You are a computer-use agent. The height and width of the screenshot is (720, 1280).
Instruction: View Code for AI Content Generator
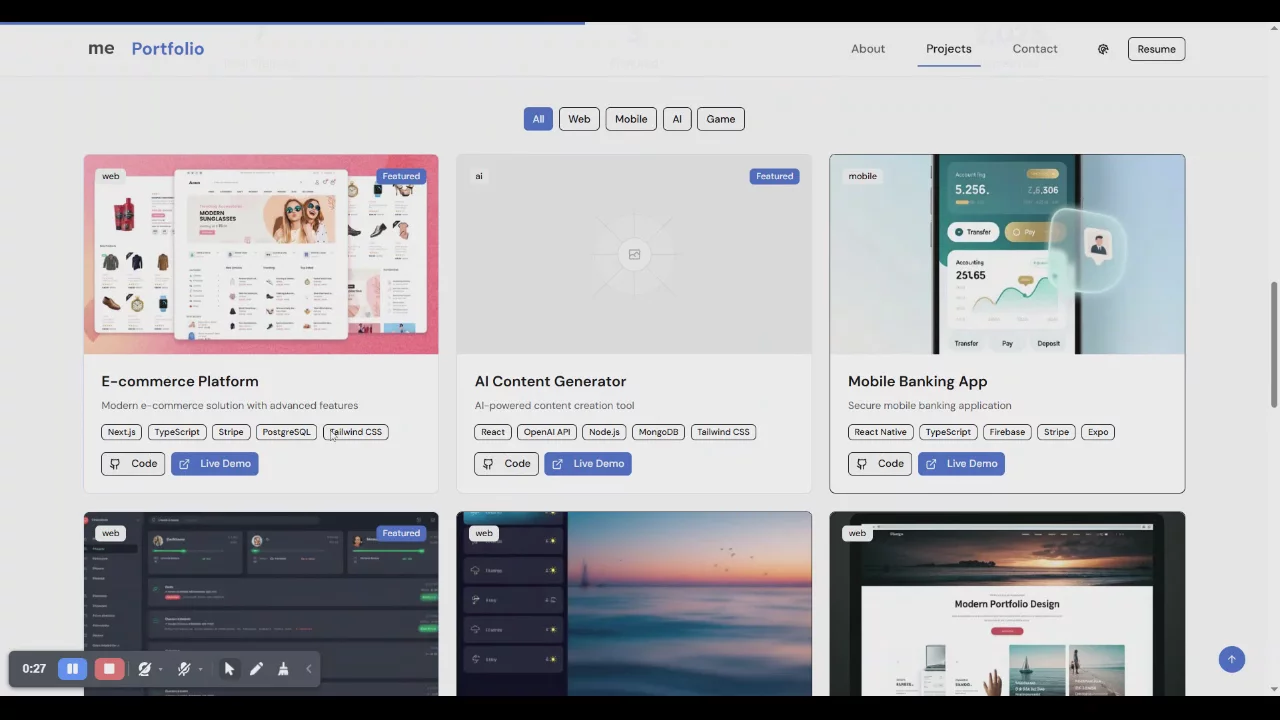[506, 464]
